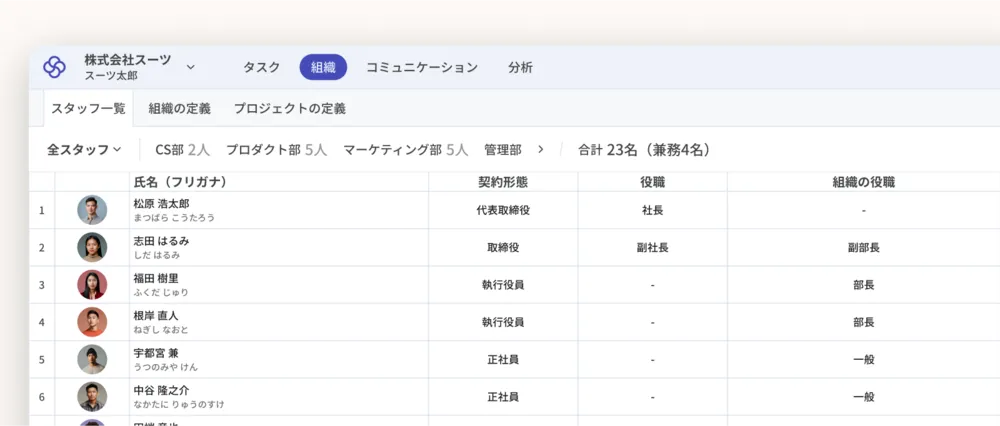
Task: Open the 全スタッフ filter dropdown
Action: (x=84, y=150)
